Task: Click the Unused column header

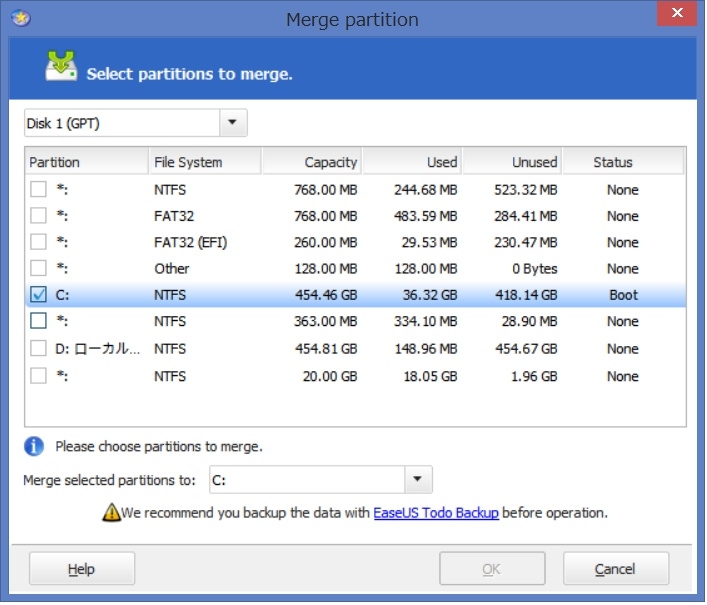Action: click(512, 162)
